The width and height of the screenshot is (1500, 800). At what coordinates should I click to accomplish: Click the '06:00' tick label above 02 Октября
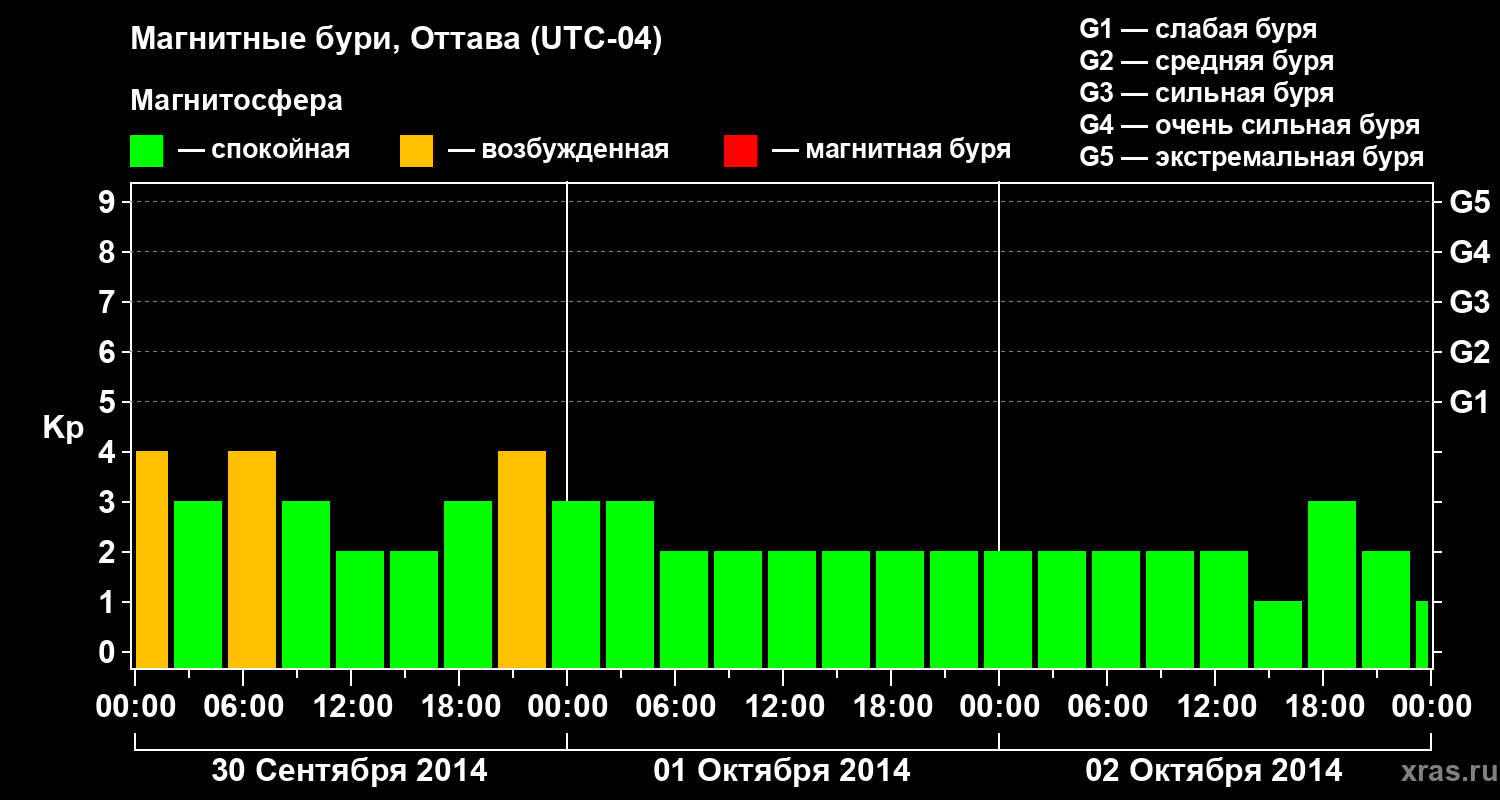click(x=1107, y=706)
